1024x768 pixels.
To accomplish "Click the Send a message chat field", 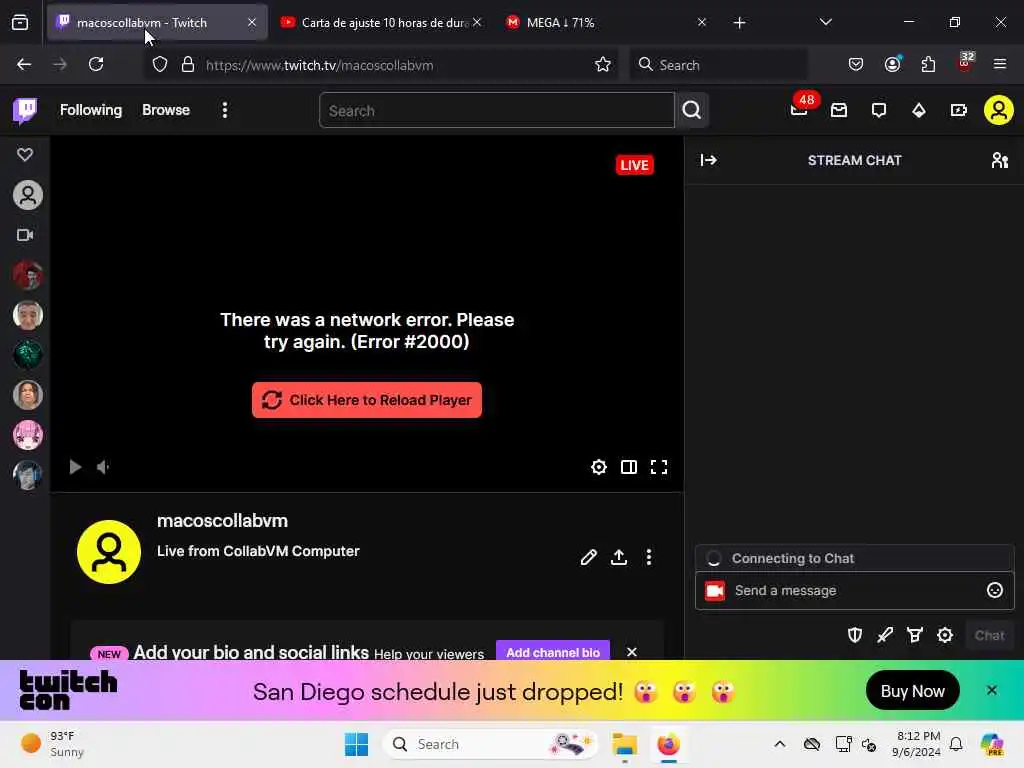I will 855,590.
